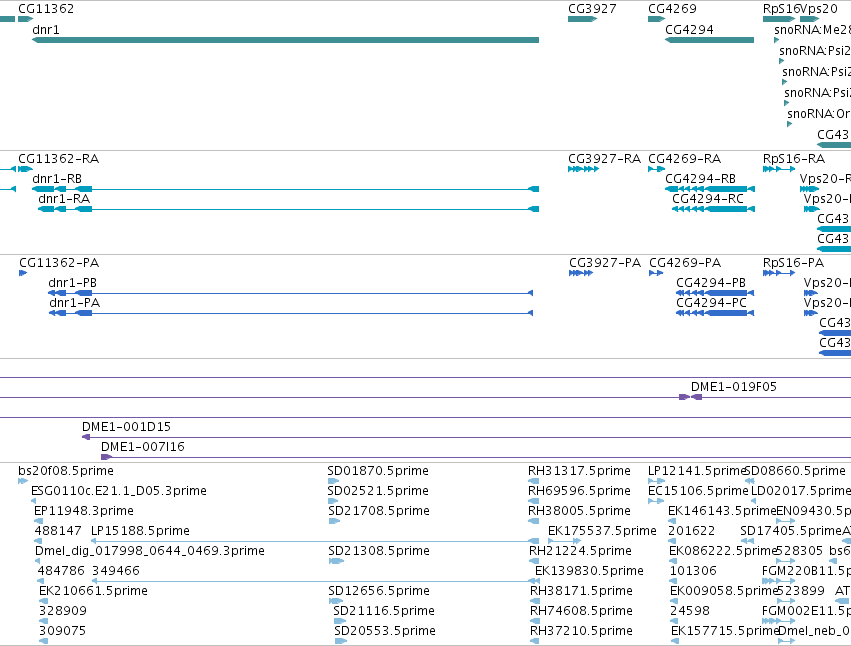
Task: Click the CG3927-PA protein label
Action: tap(605, 263)
